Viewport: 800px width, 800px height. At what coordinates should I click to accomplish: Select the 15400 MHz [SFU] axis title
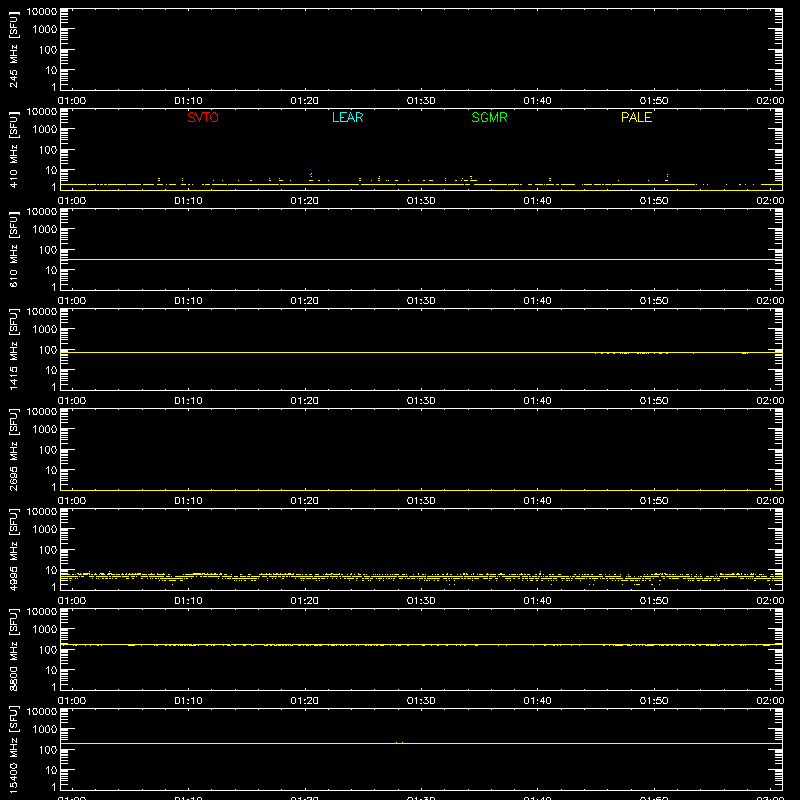[13, 749]
